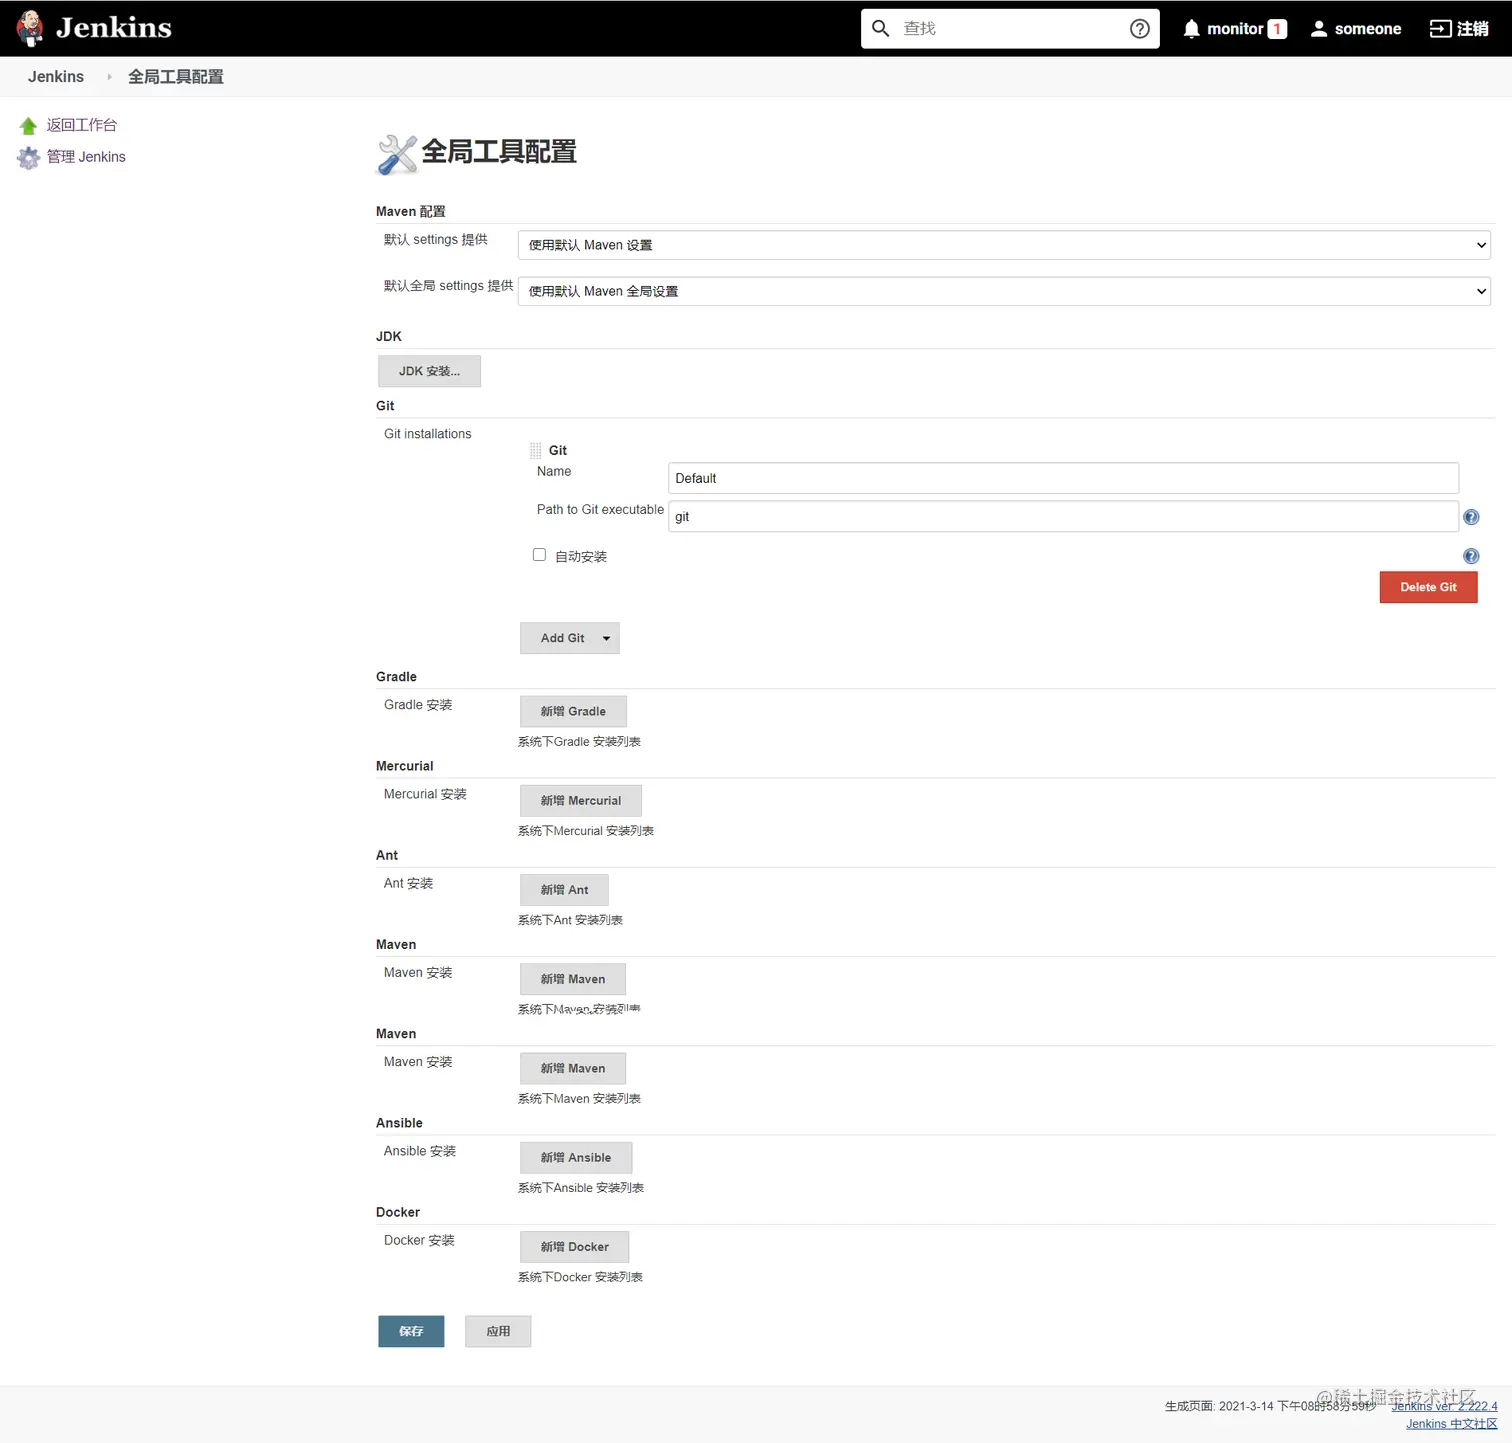Click the breadcrumb separator arrow after Jenkins
Screen dimensions: 1512x1443
(x=109, y=77)
